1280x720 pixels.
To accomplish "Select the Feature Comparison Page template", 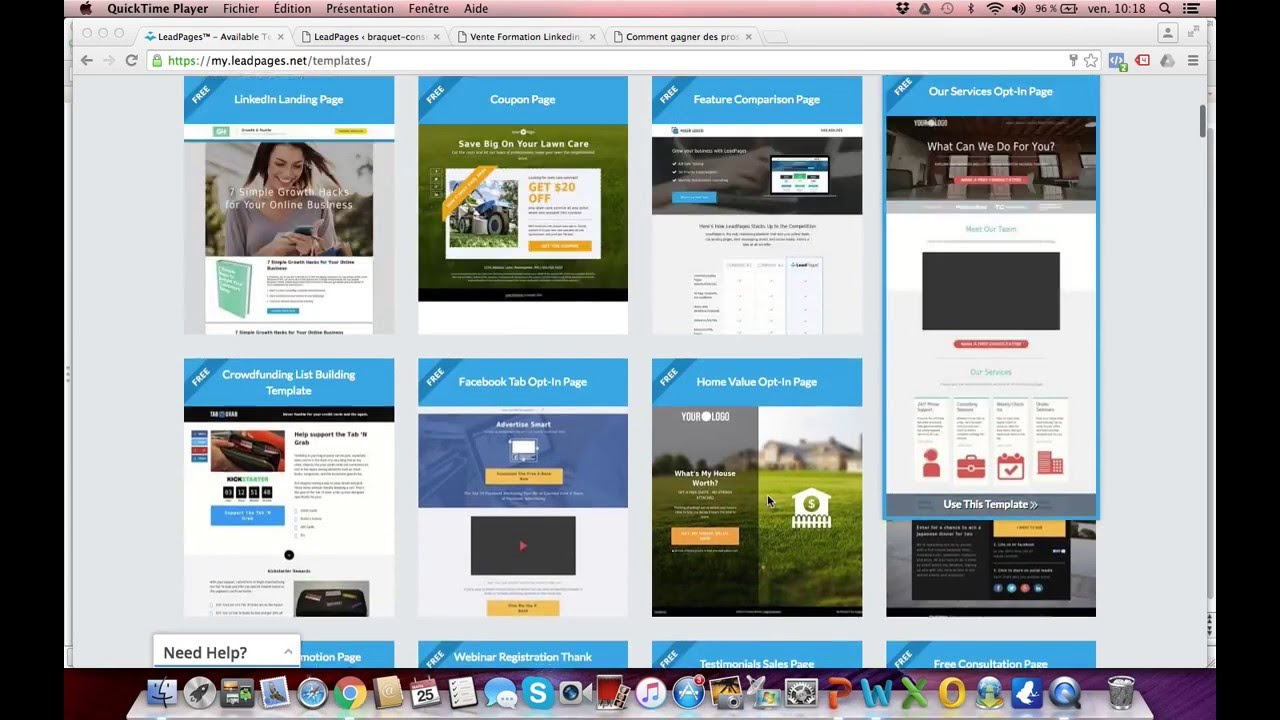I will tap(757, 205).
